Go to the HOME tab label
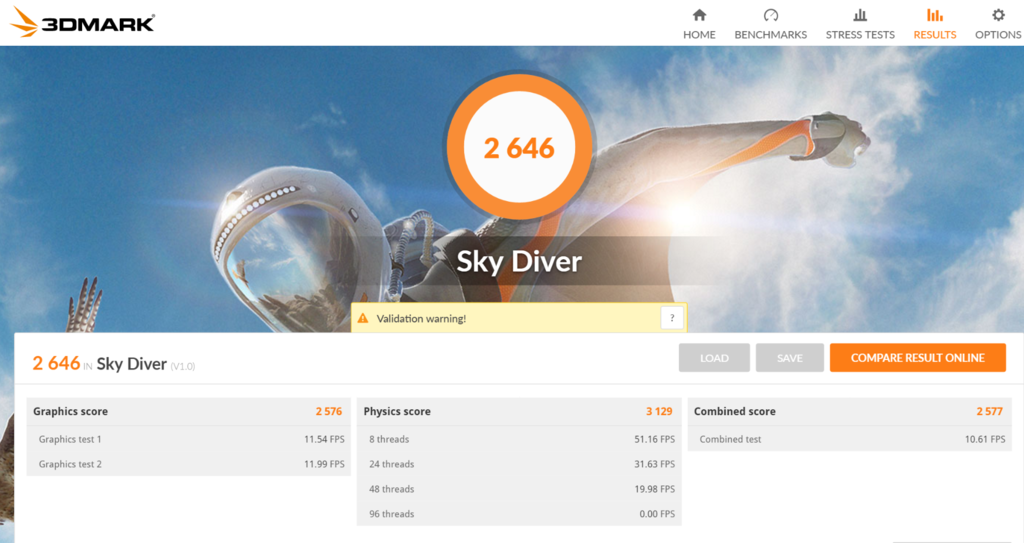The width and height of the screenshot is (1024, 543). tap(699, 35)
